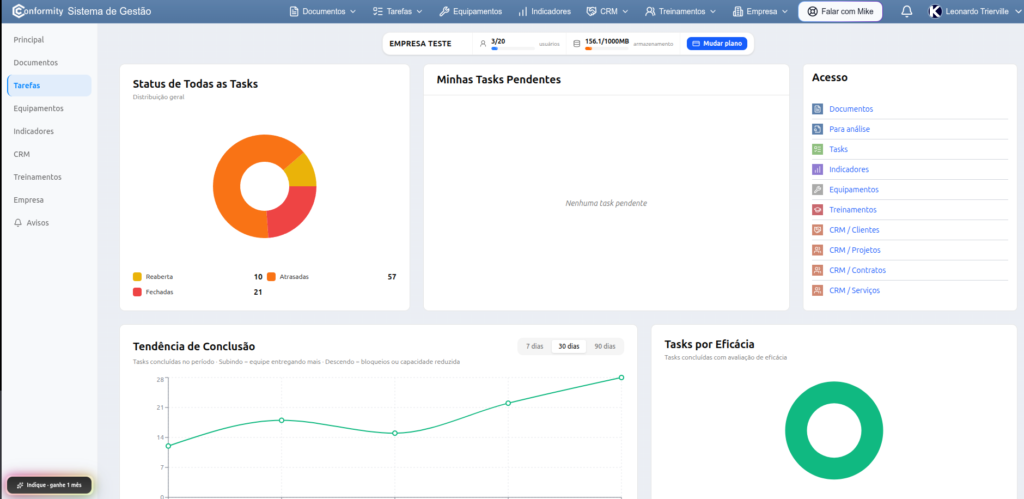This screenshot has height=499, width=1024.
Task: Click the Treinamentos icon in Acesso panel
Action: [817, 210]
